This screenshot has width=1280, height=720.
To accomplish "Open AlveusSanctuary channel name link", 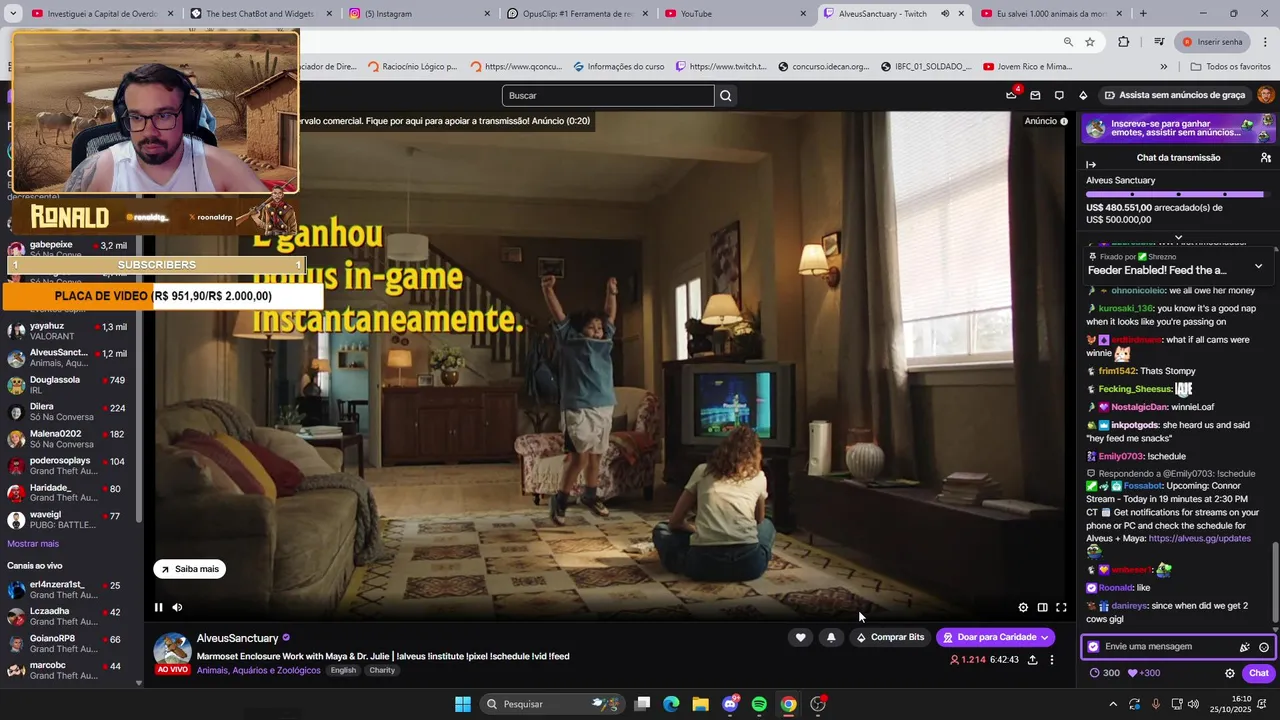I will [237, 638].
